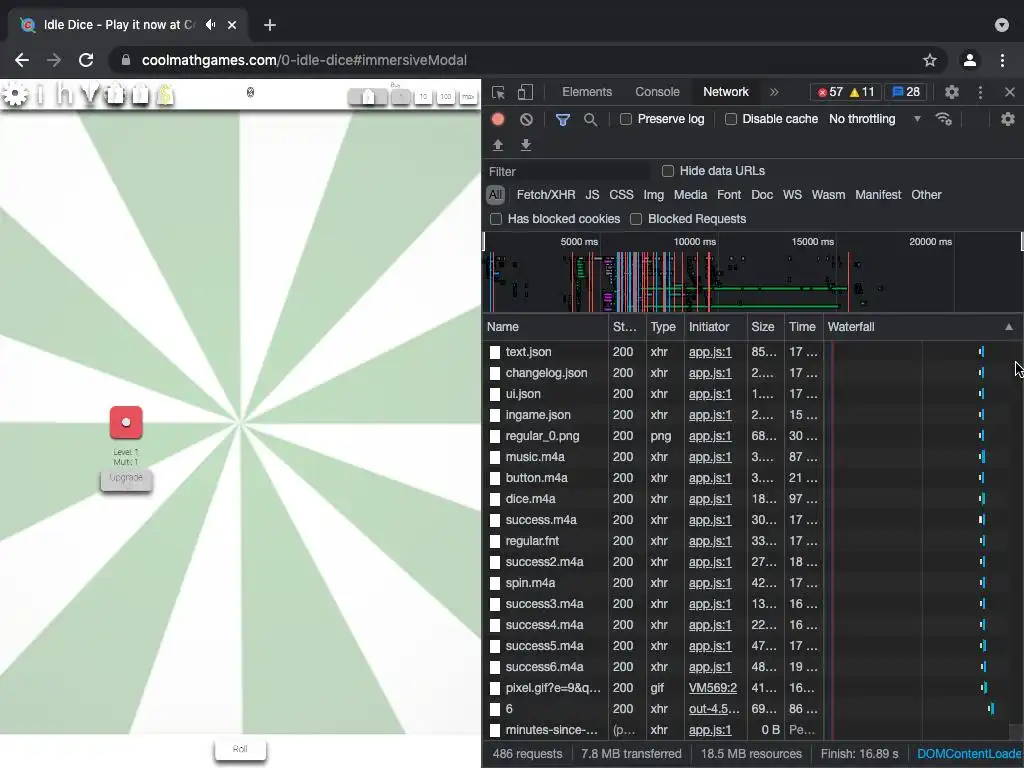Click in the Filter text field

(567, 171)
